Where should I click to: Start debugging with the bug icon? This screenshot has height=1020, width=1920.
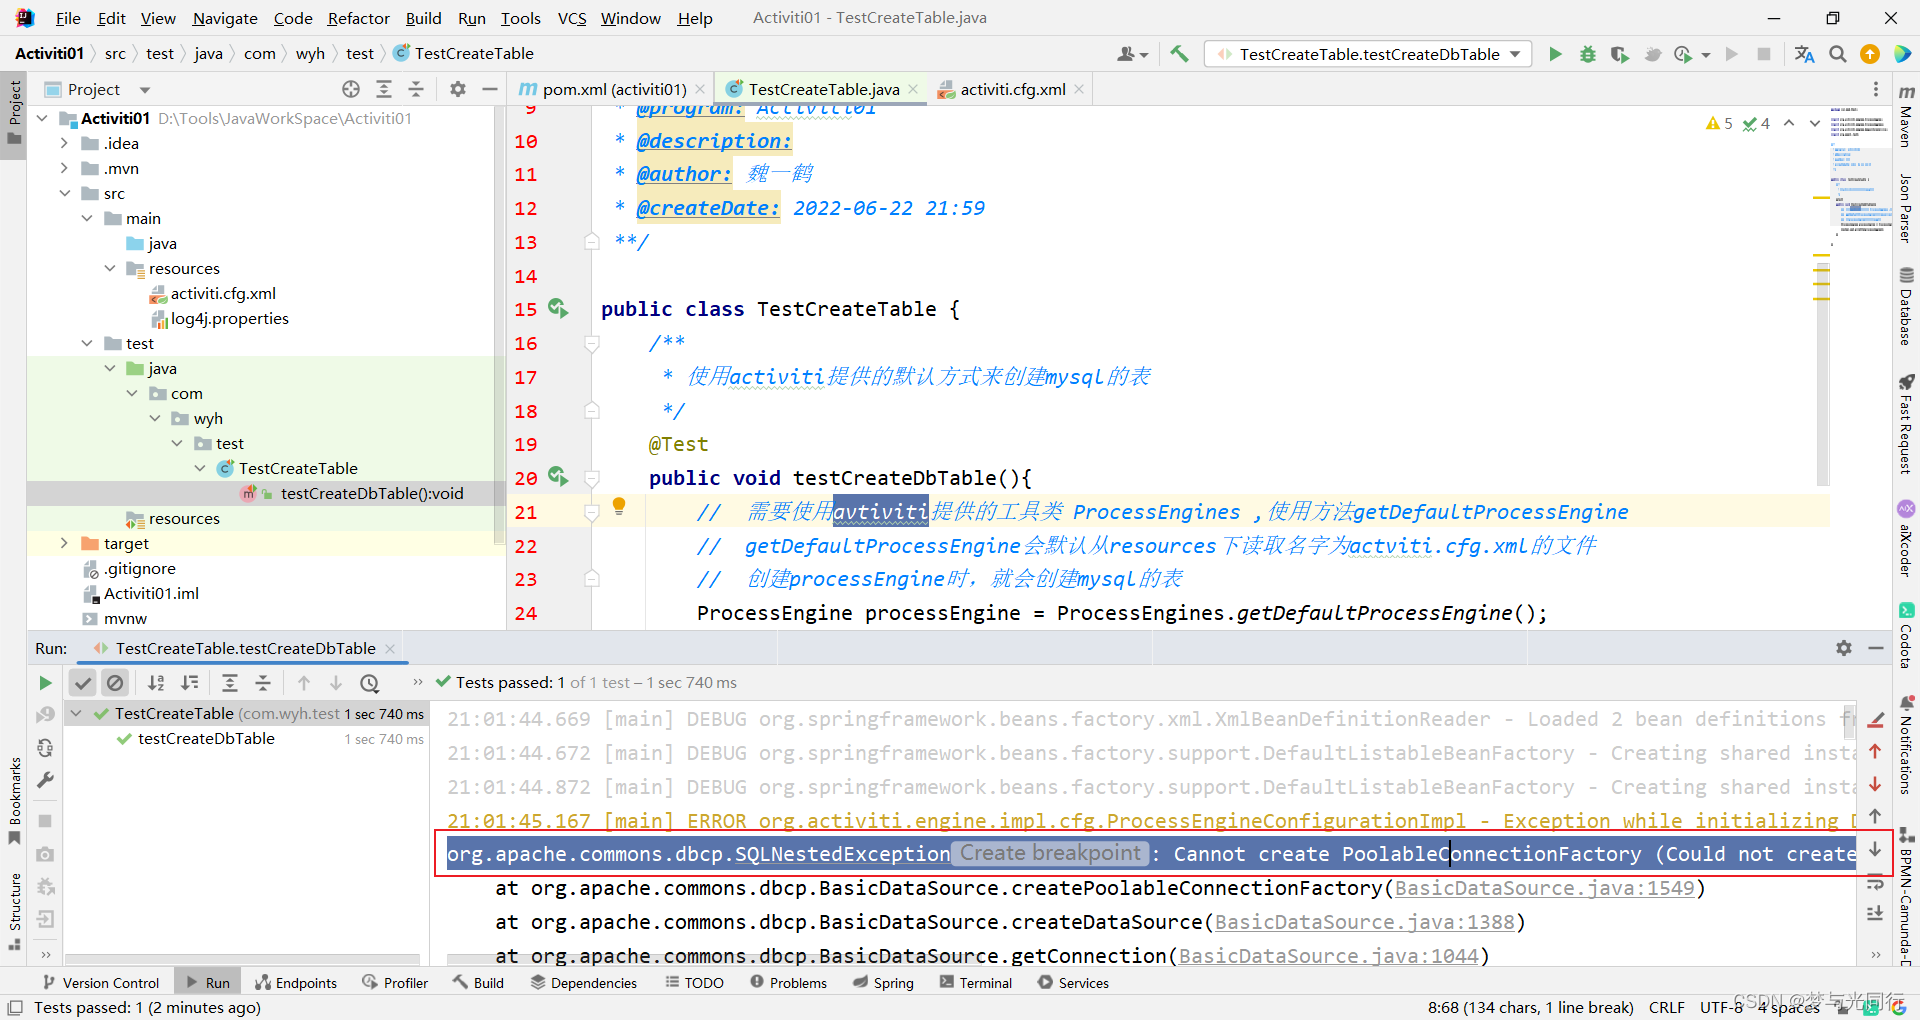pyautogui.click(x=1588, y=54)
